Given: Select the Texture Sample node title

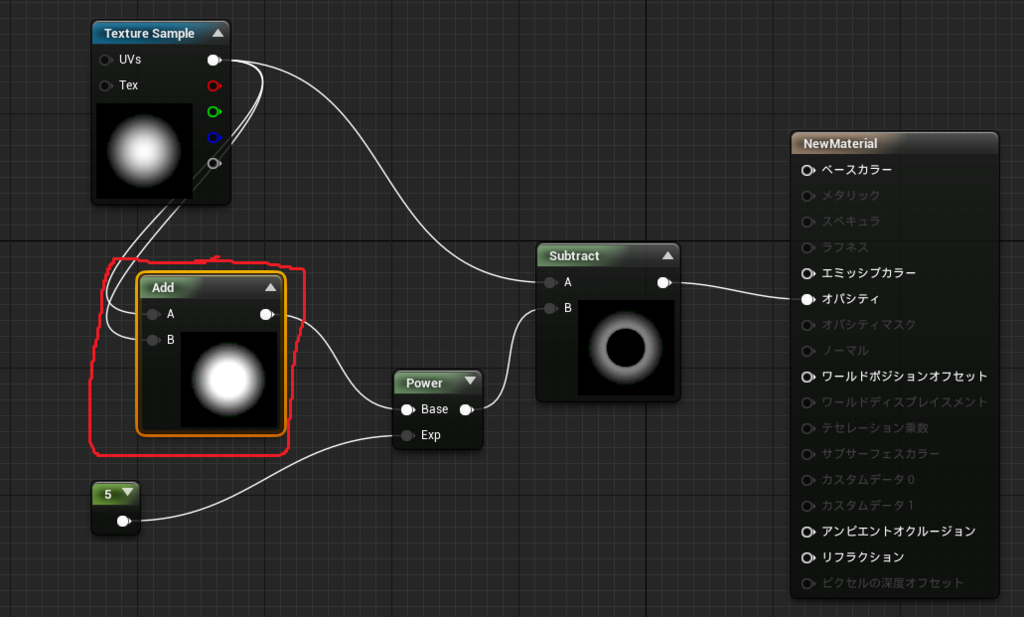Looking at the screenshot, I should tap(149, 33).
